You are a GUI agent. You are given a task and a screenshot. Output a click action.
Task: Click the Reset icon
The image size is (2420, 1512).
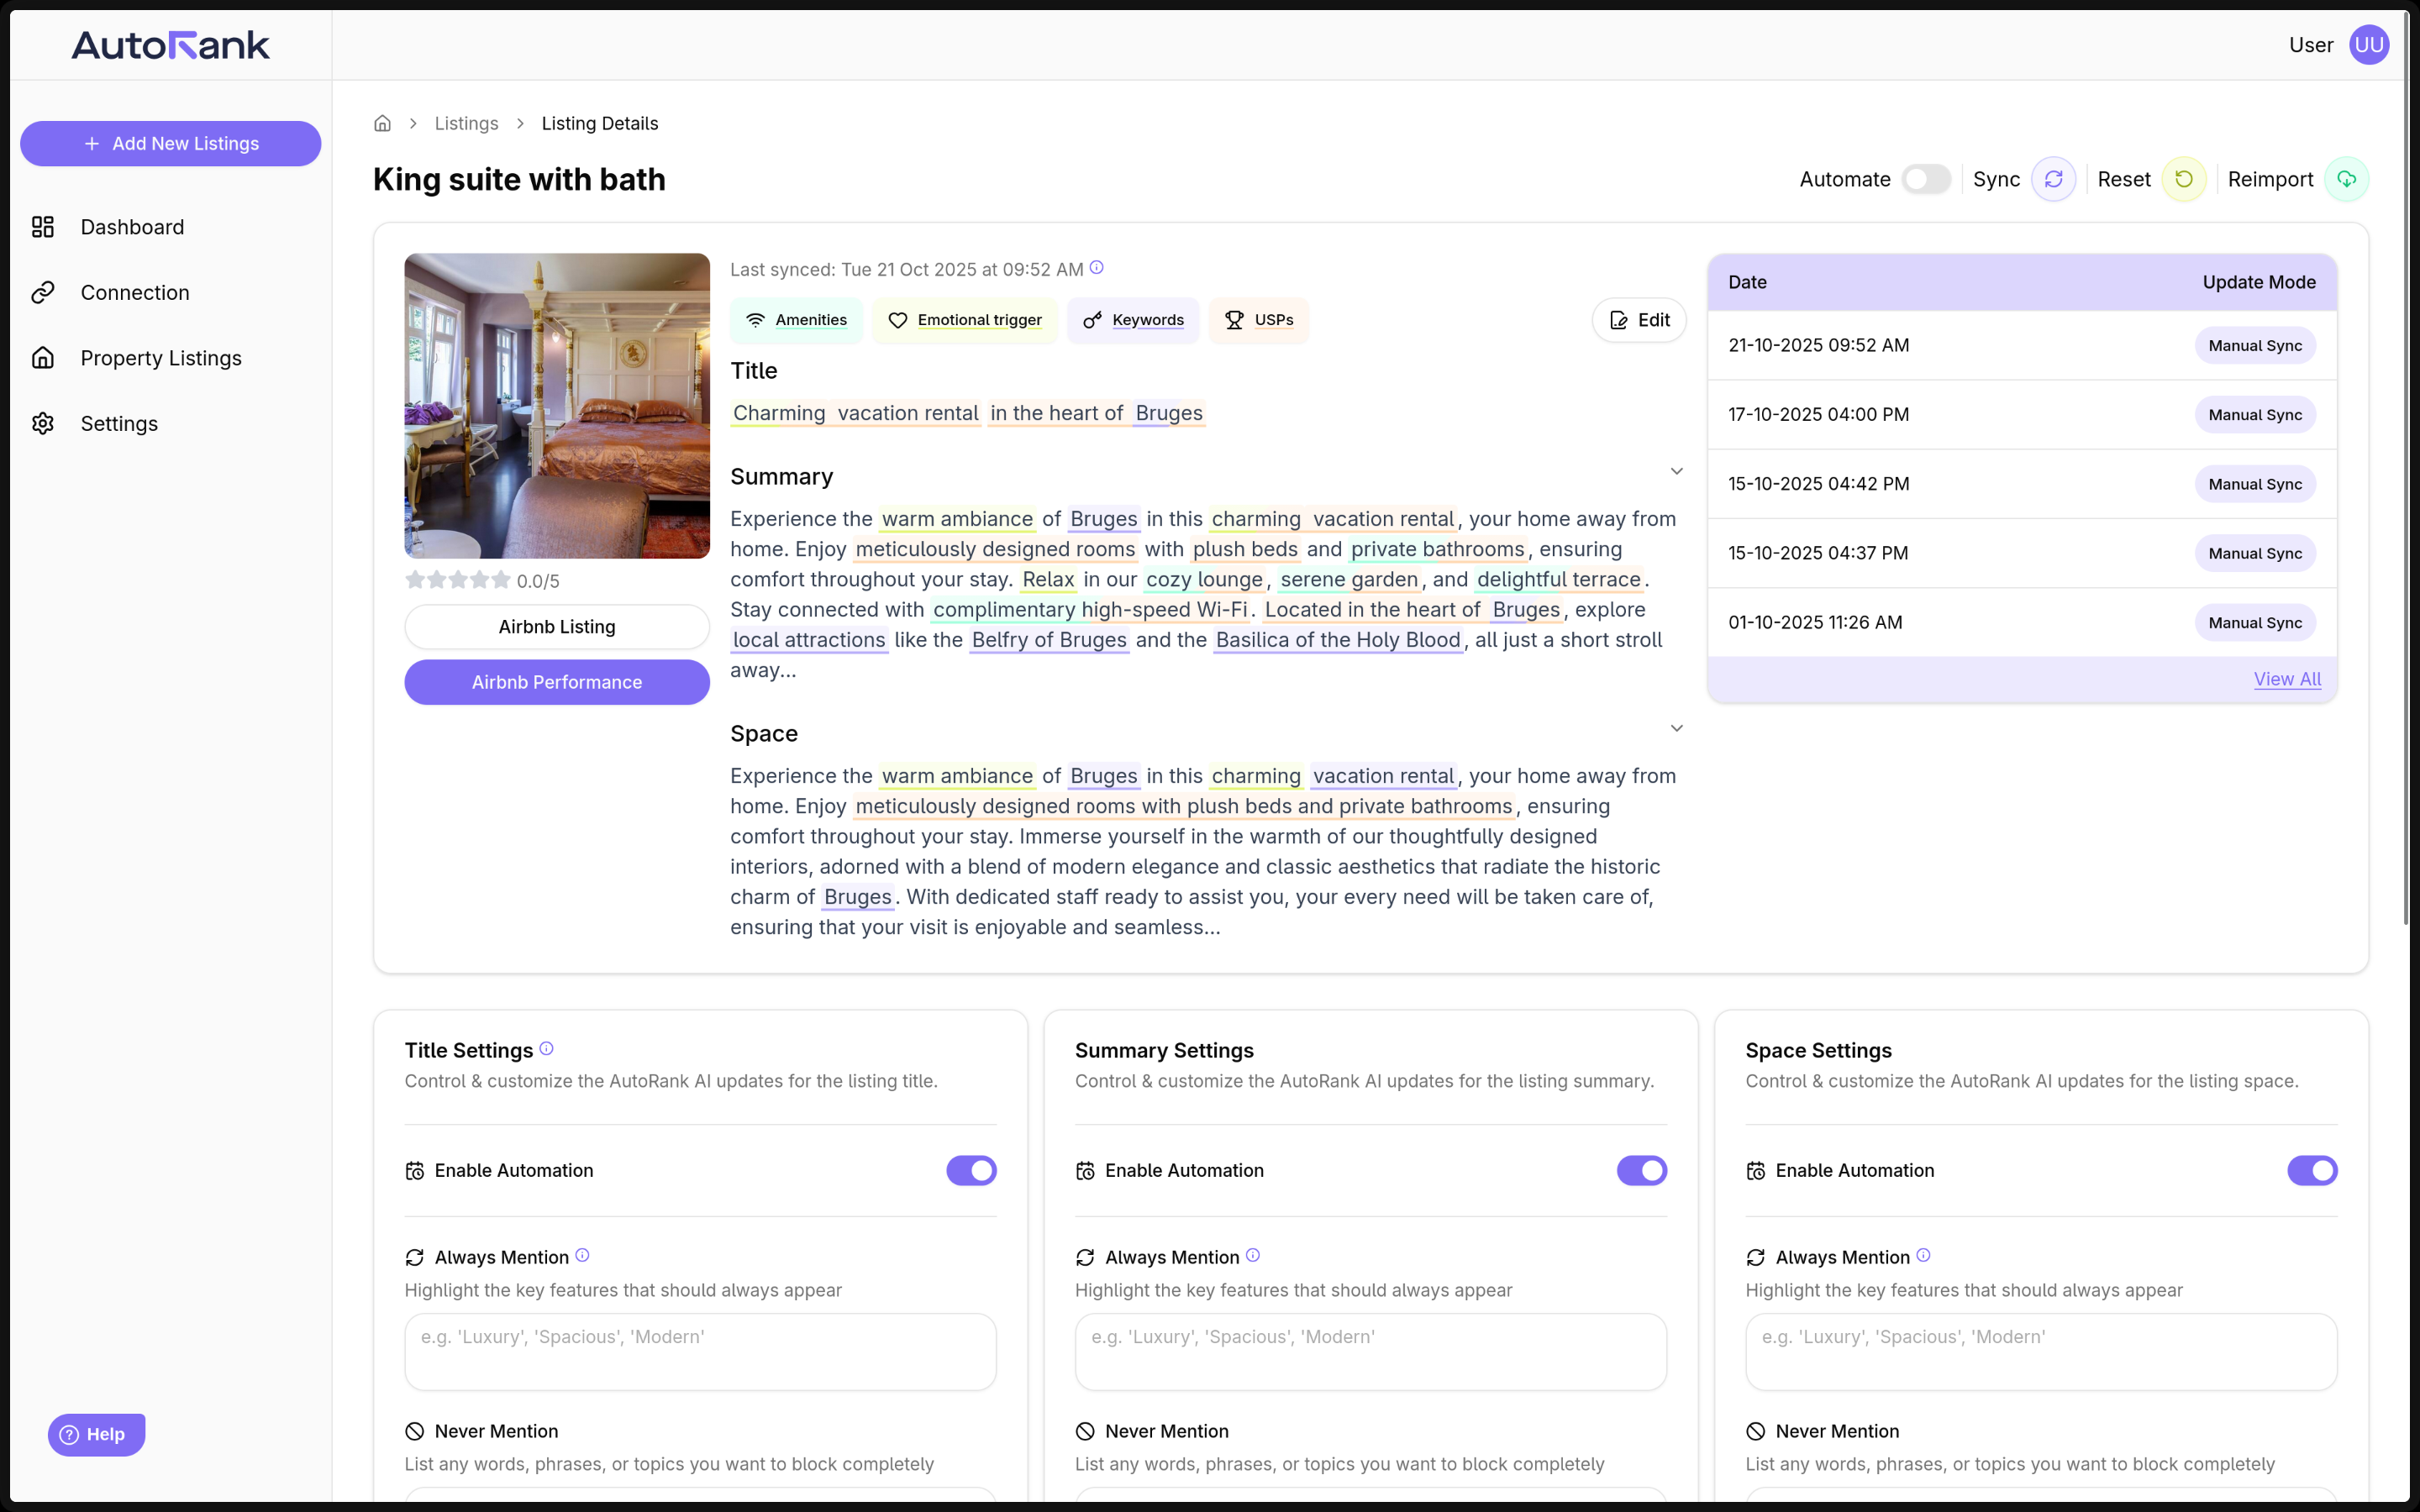pos(2184,179)
